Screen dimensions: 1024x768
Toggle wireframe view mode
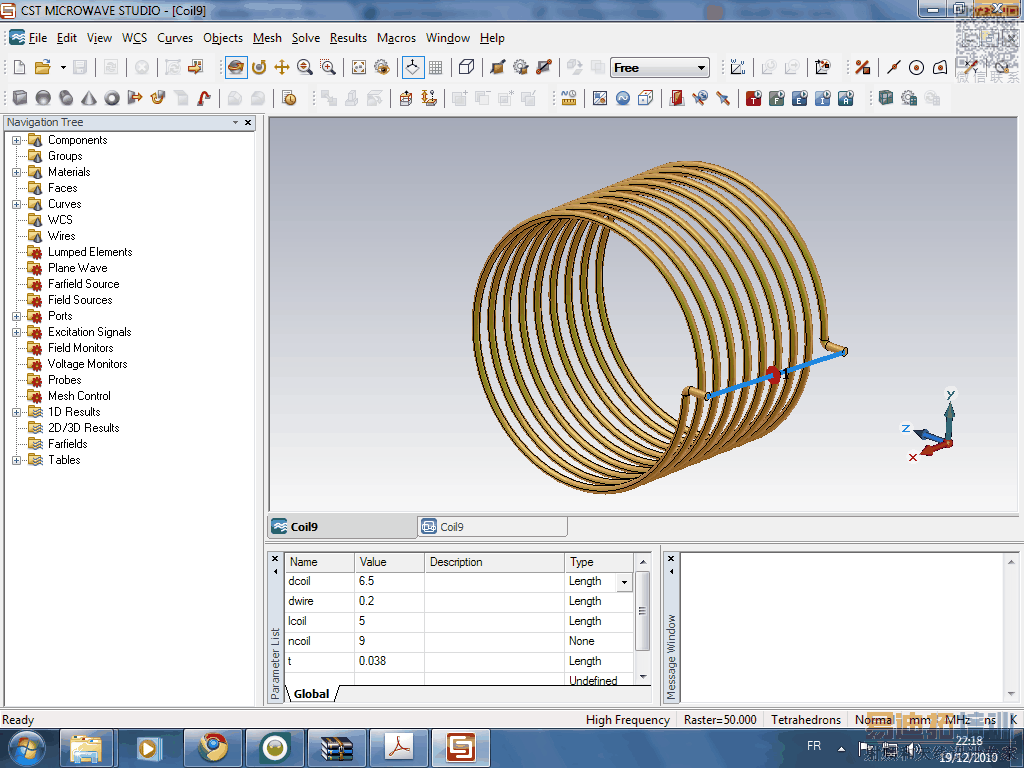click(x=466, y=68)
